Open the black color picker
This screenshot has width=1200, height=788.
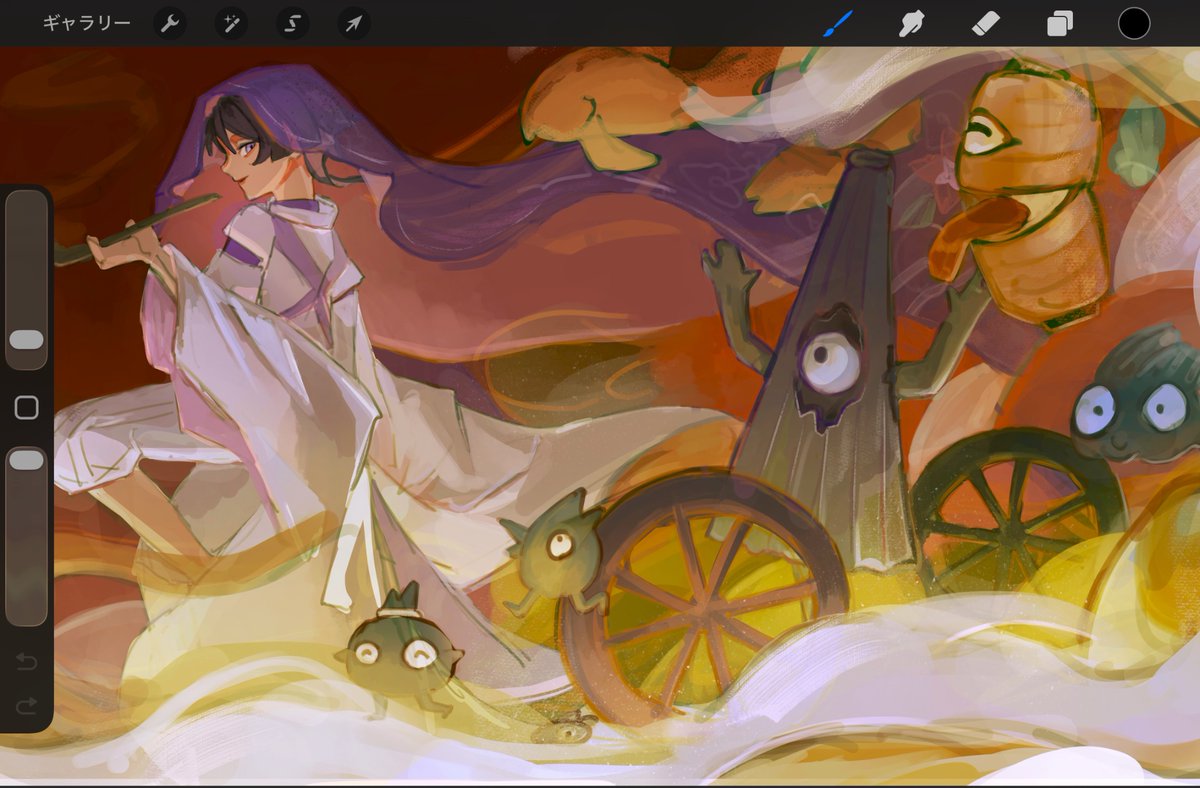1134,23
